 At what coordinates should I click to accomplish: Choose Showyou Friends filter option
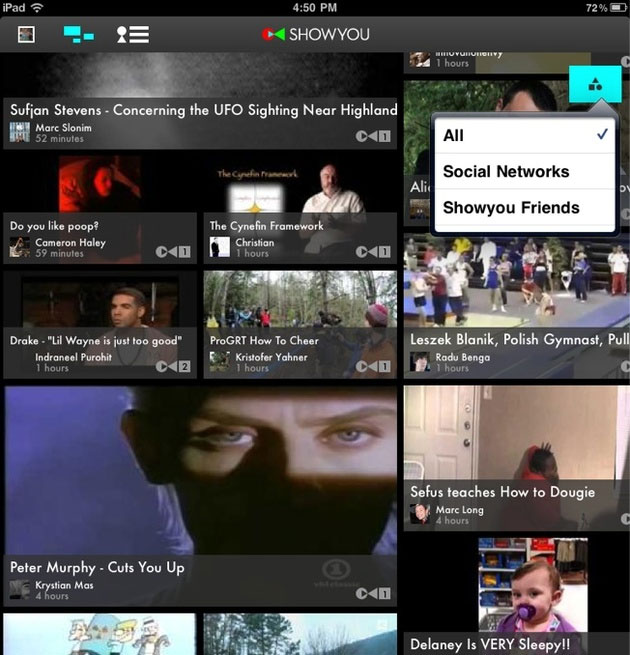click(x=525, y=208)
